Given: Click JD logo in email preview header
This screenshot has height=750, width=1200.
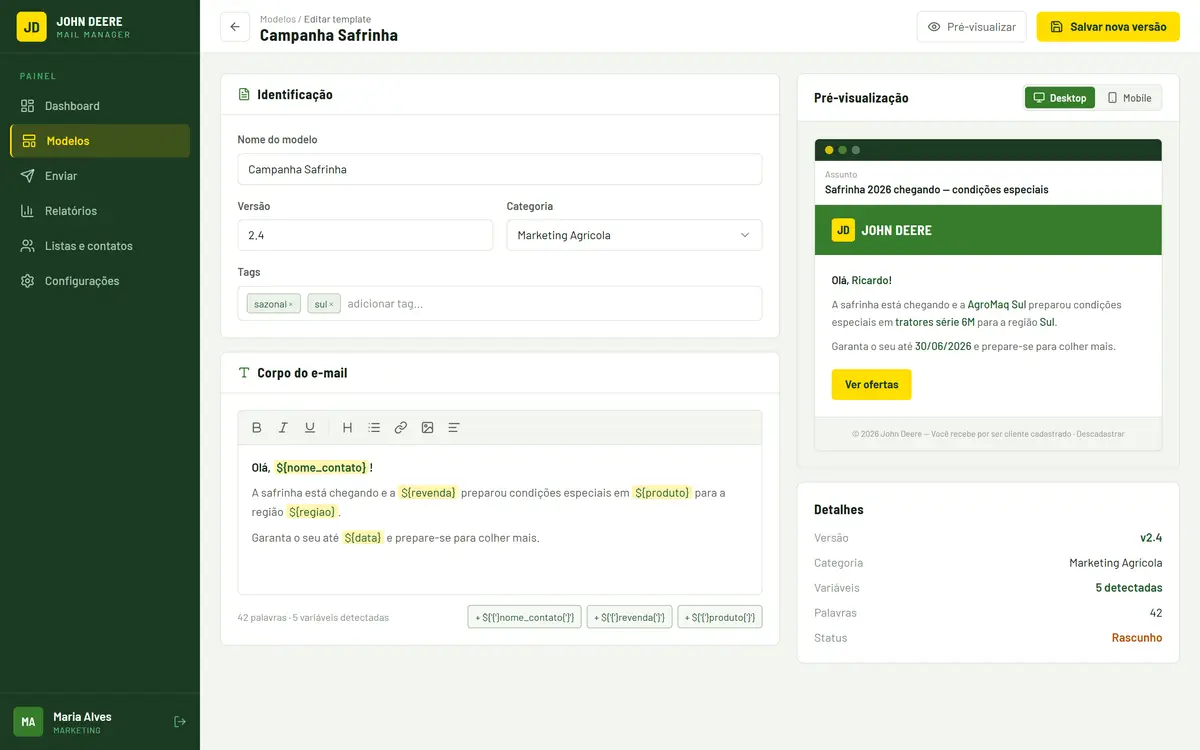Looking at the screenshot, I should click(x=843, y=230).
